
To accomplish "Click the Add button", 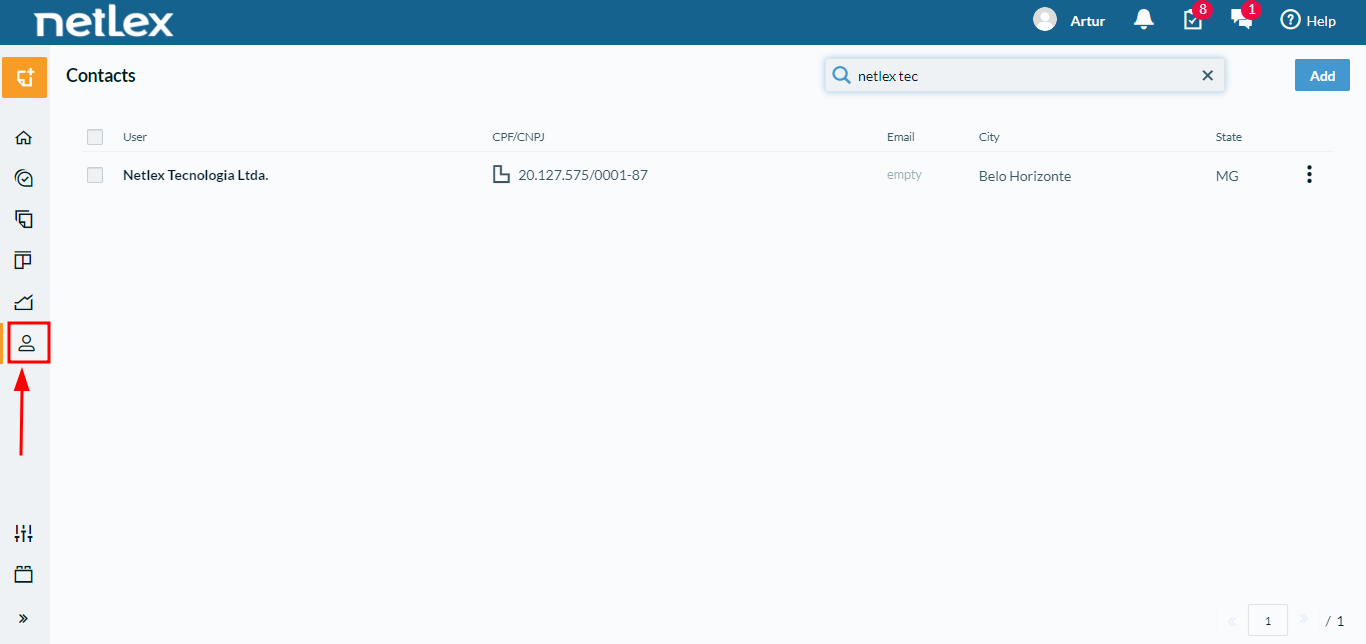I will (1322, 75).
